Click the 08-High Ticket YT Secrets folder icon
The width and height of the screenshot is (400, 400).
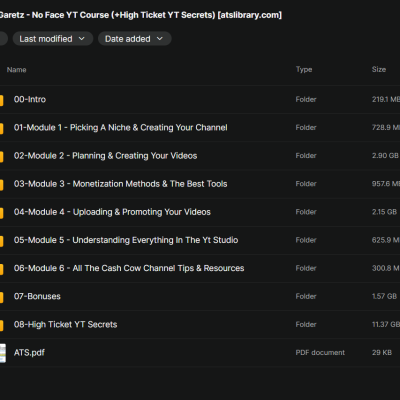click(1, 325)
